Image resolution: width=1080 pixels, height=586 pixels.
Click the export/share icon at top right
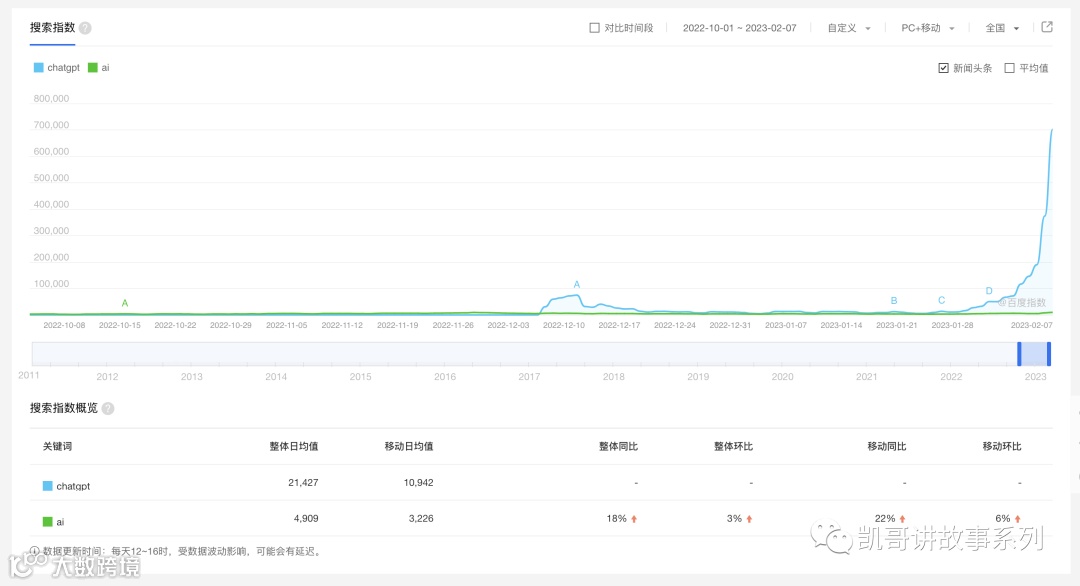tap(1047, 27)
